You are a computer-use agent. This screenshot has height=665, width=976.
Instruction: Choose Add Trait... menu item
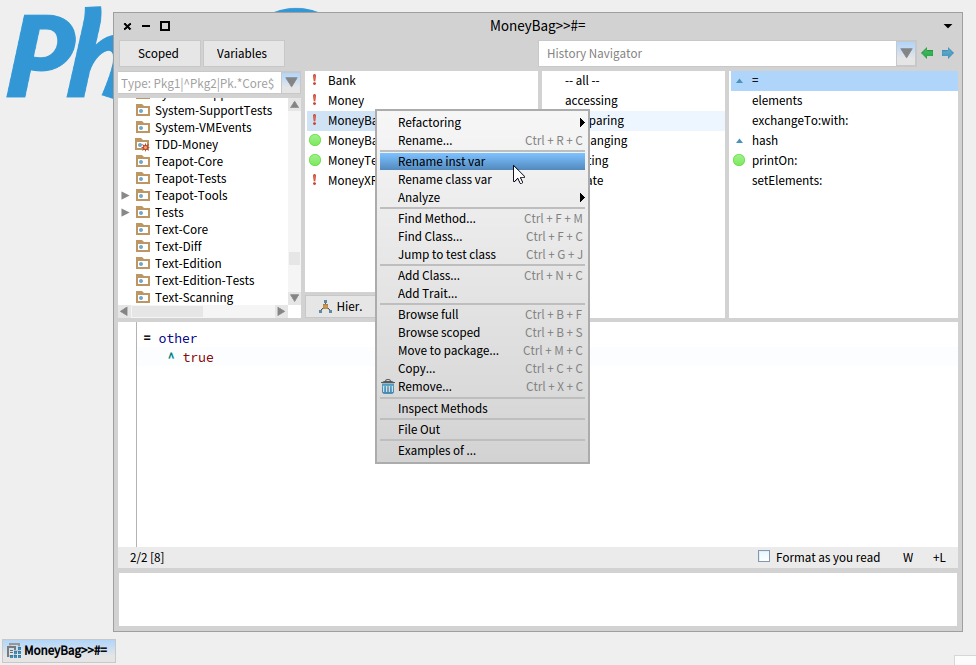click(x=482, y=293)
